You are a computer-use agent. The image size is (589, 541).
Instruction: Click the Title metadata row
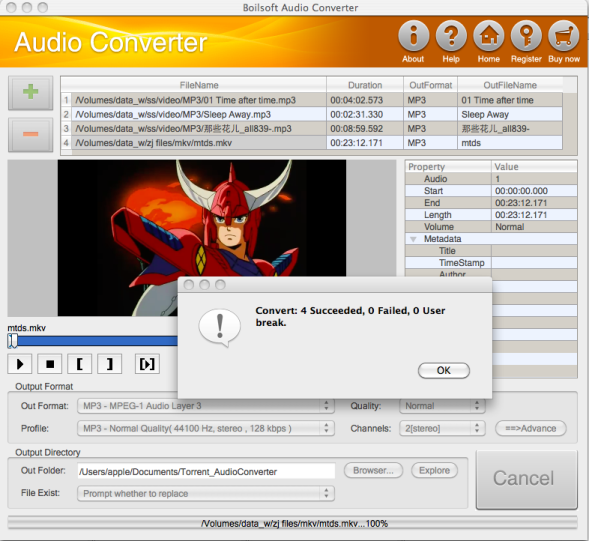click(491, 251)
